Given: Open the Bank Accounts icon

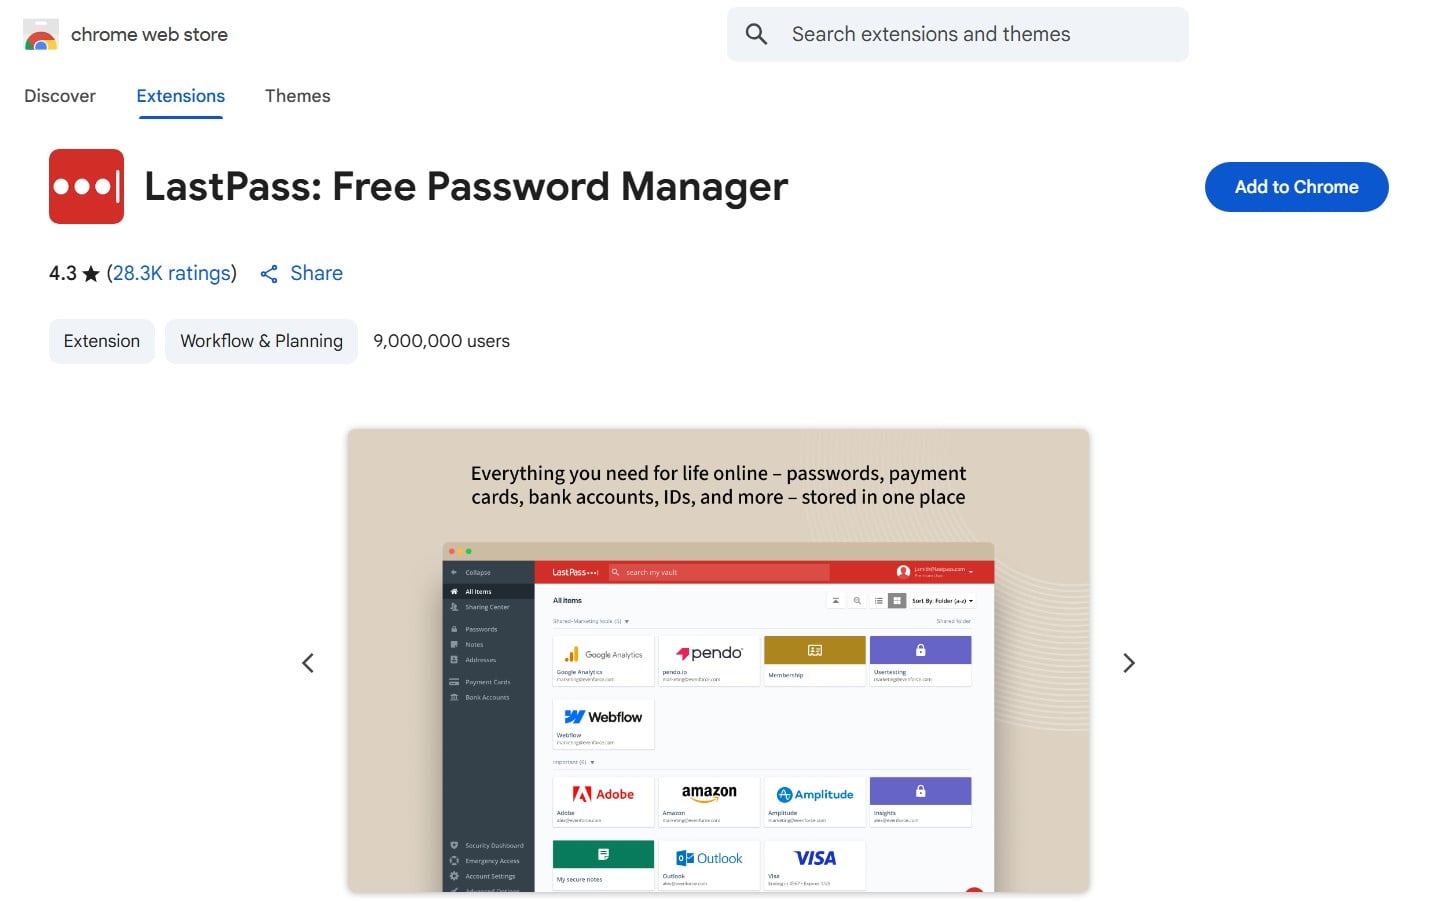Looking at the screenshot, I should (x=454, y=697).
